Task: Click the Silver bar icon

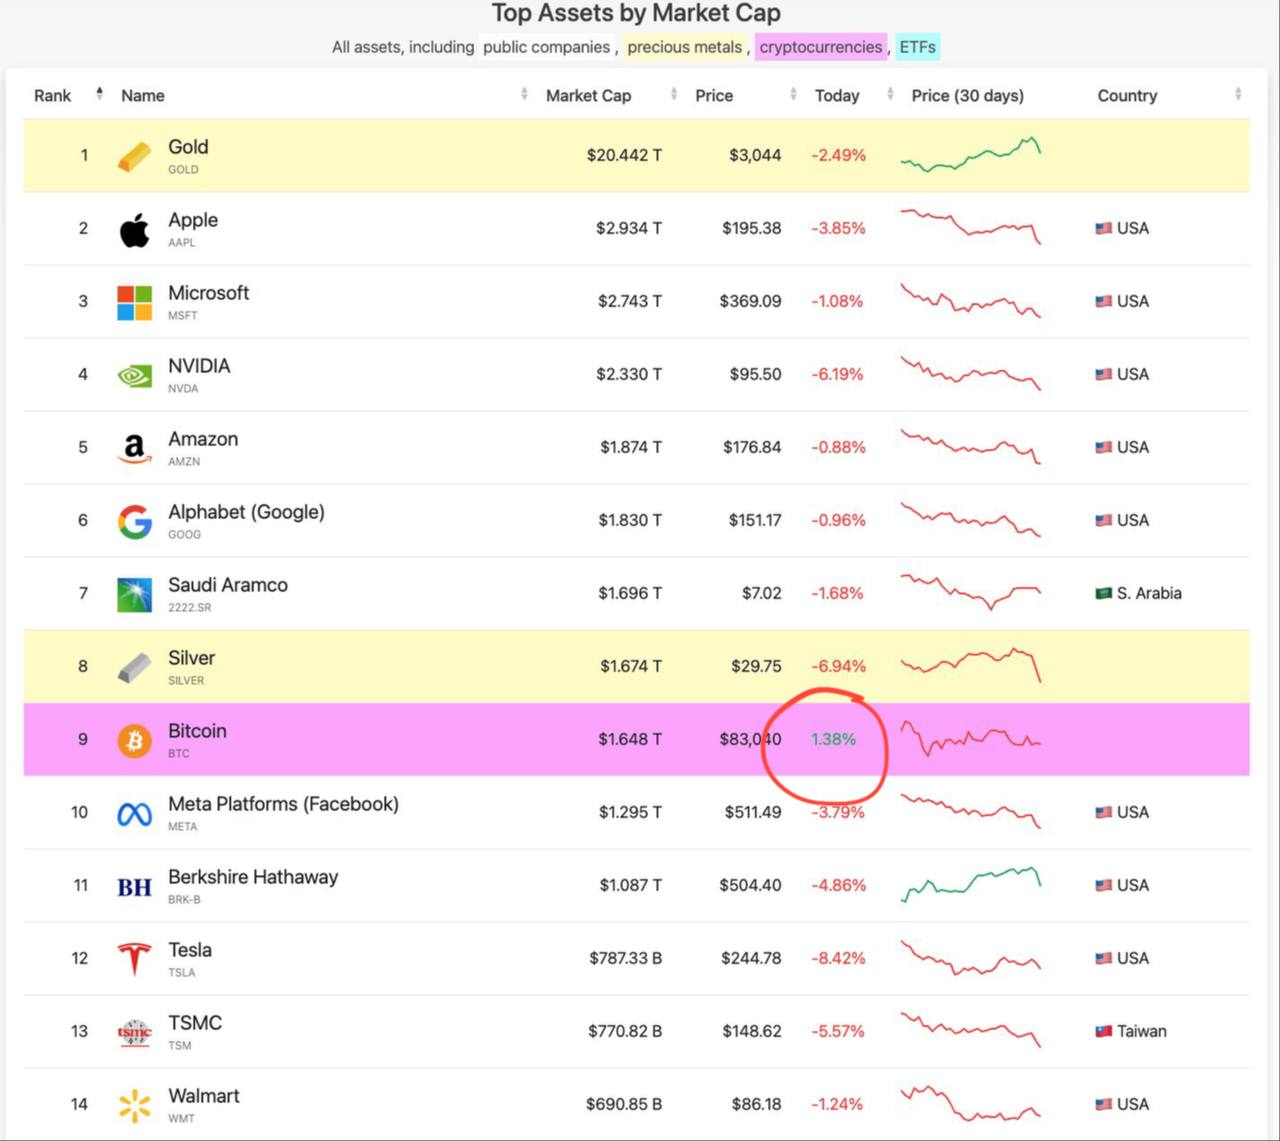Action: (x=135, y=667)
